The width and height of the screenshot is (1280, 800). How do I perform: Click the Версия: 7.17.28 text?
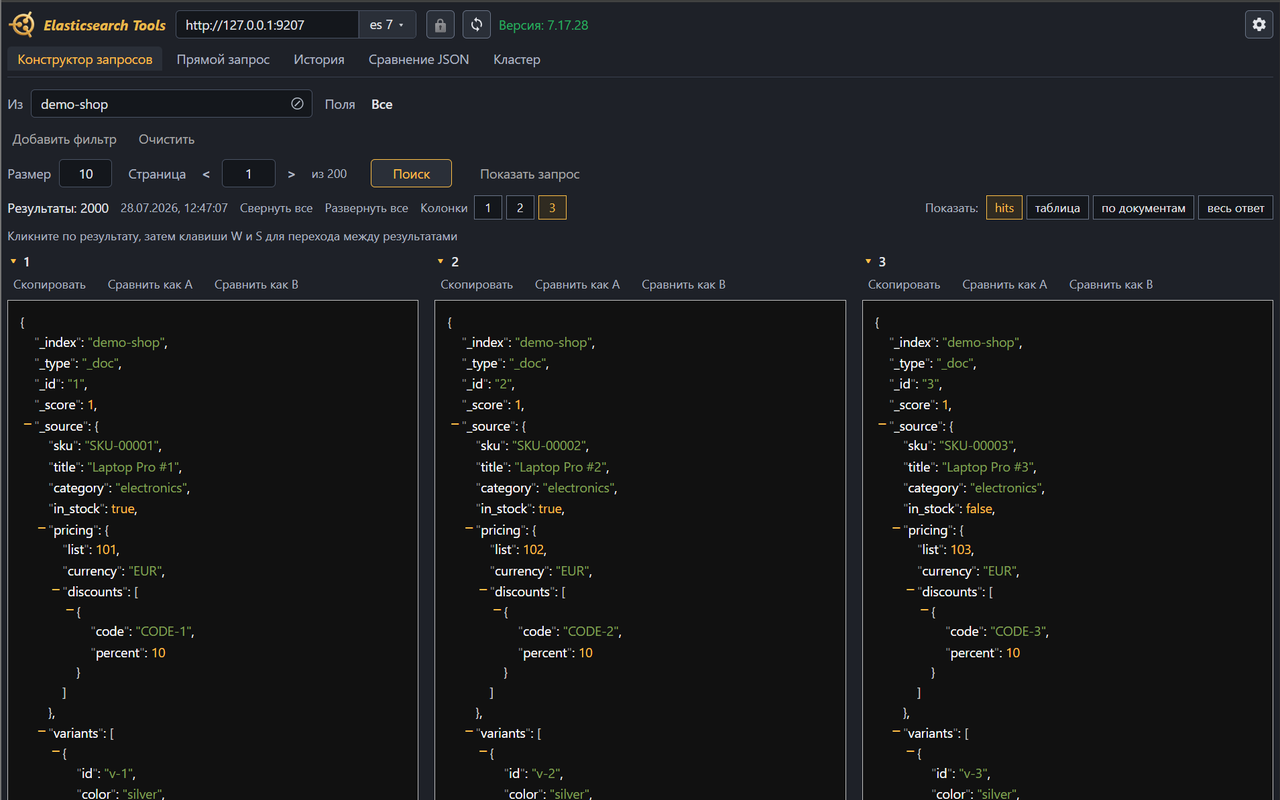click(x=543, y=25)
